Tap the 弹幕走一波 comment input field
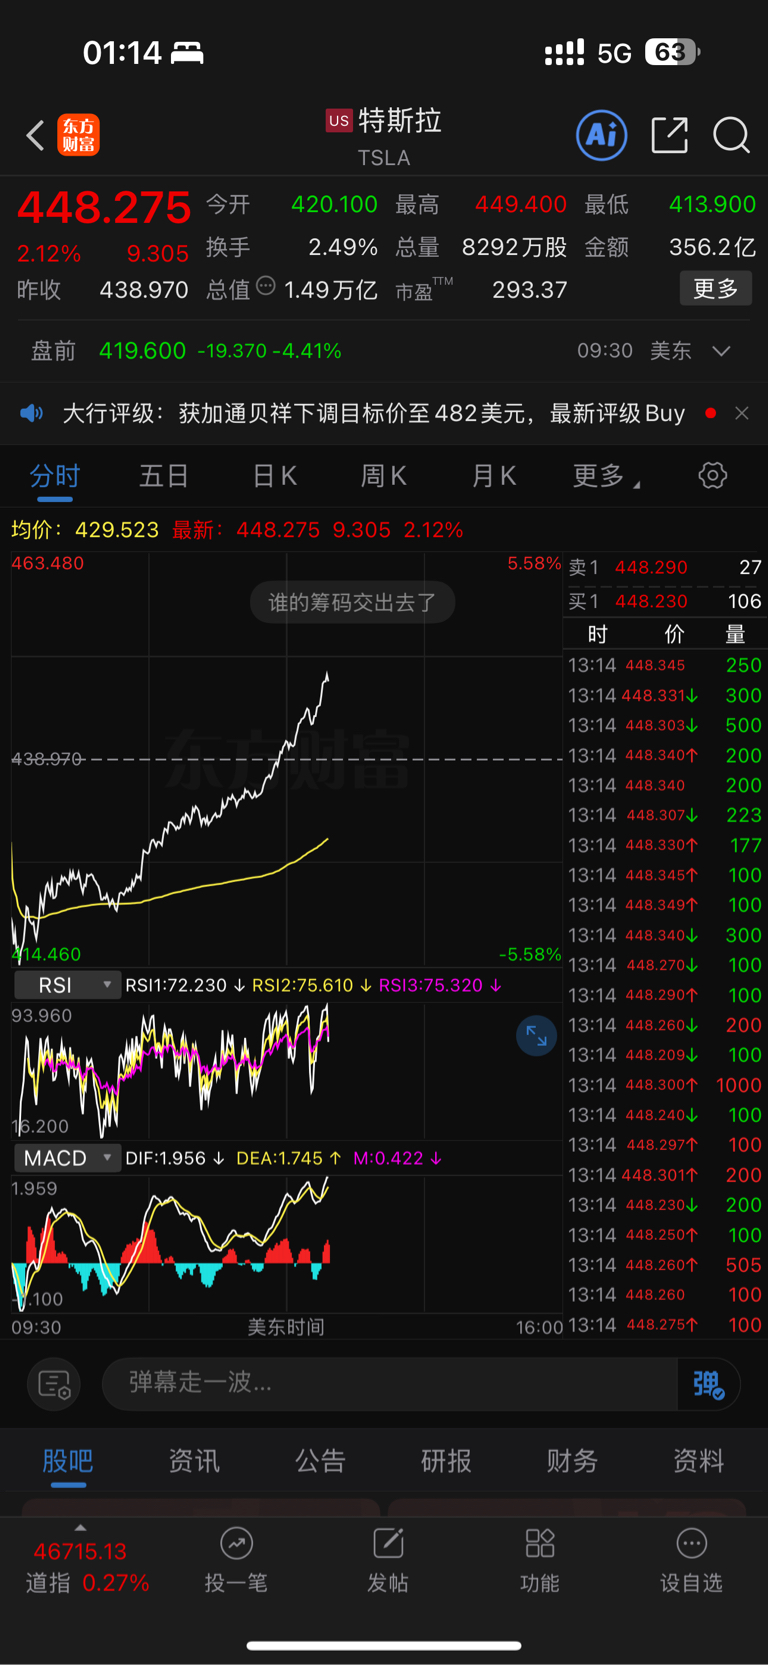This screenshot has height=1665, width=768. pos(390,1383)
